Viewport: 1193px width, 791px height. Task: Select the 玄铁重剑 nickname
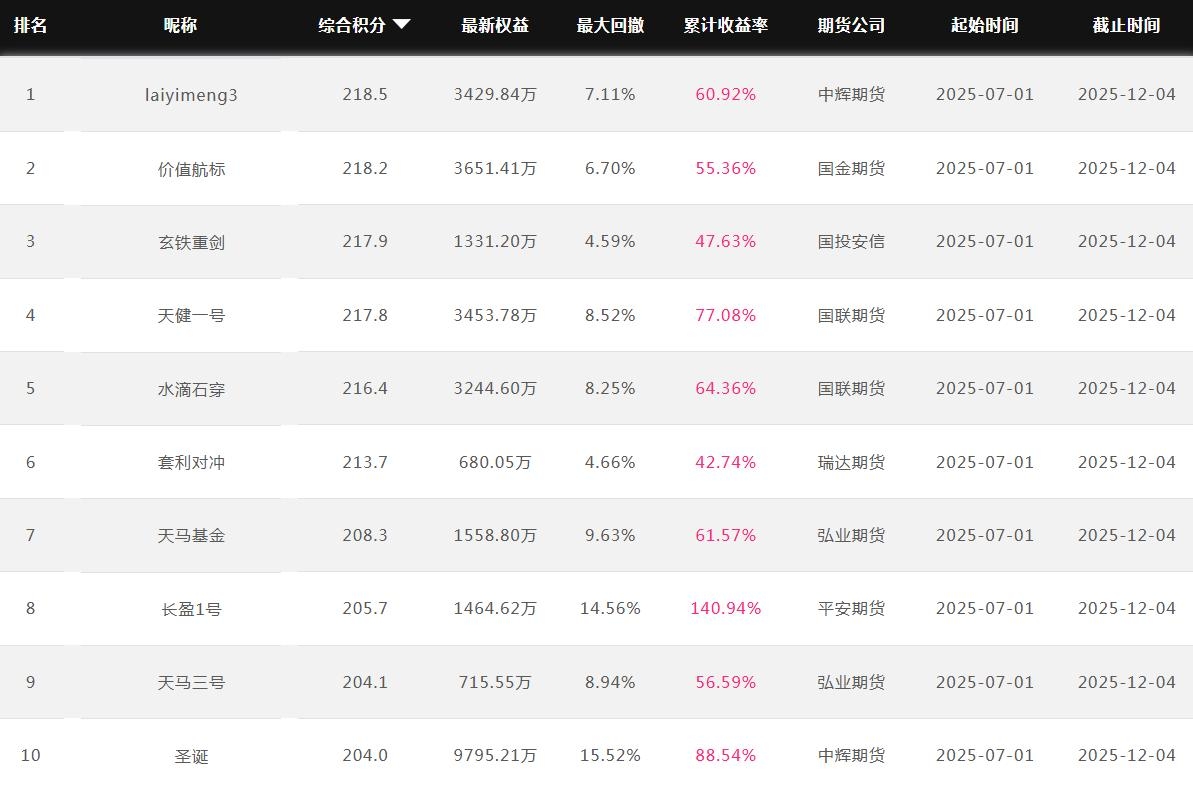pyautogui.click(x=191, y=242)
